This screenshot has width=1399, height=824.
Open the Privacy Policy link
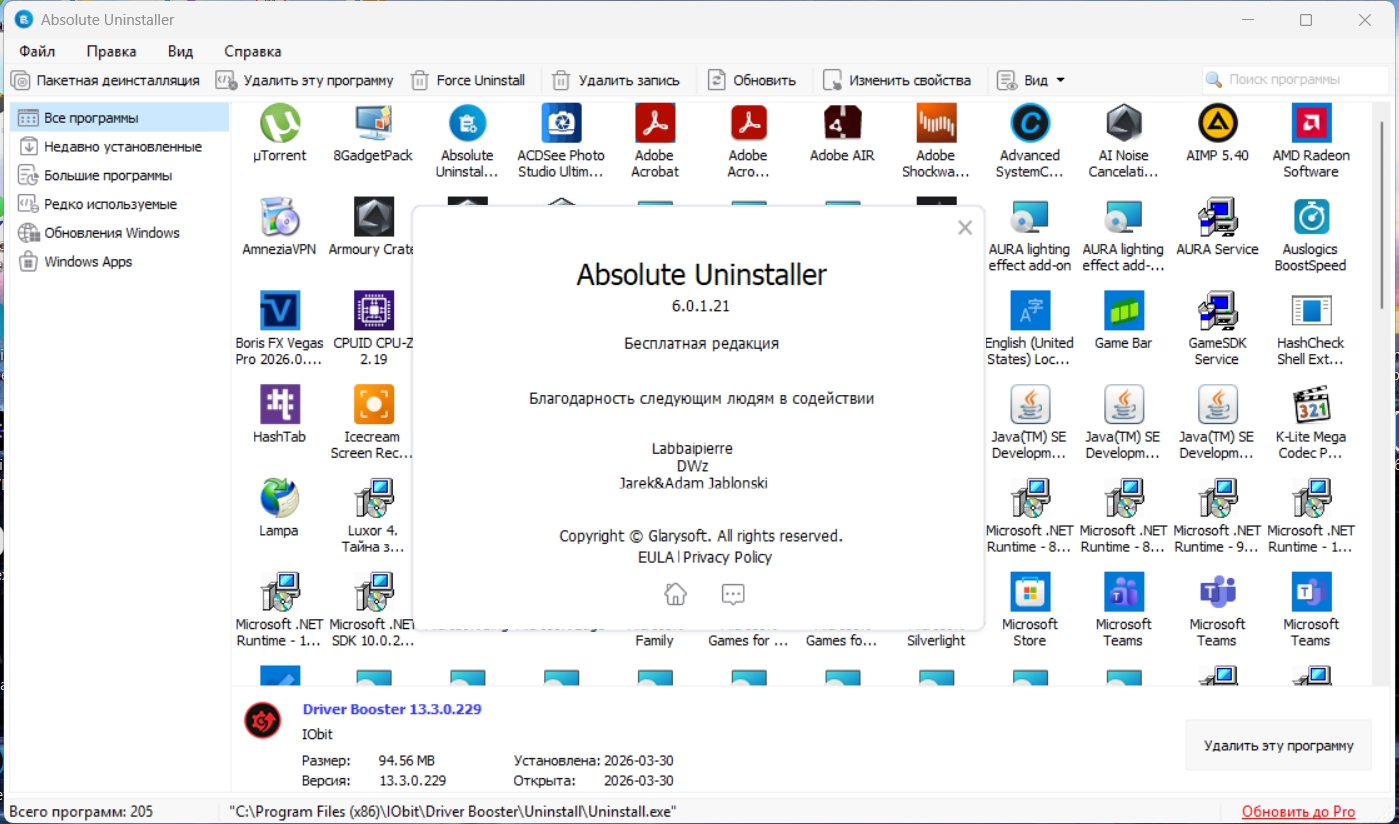click(727, 557)
